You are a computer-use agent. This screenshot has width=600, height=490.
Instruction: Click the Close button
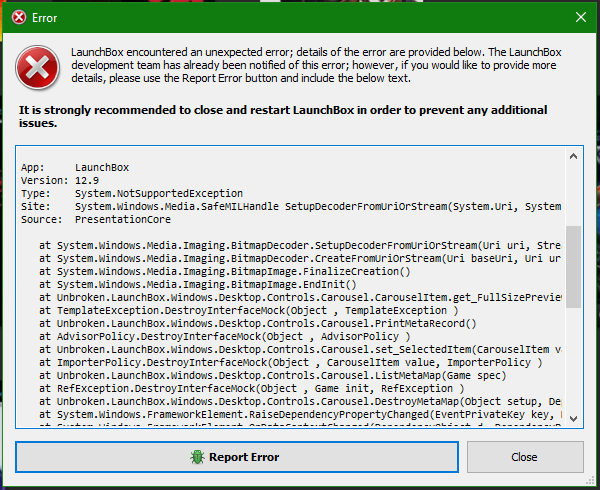(525, 457)
